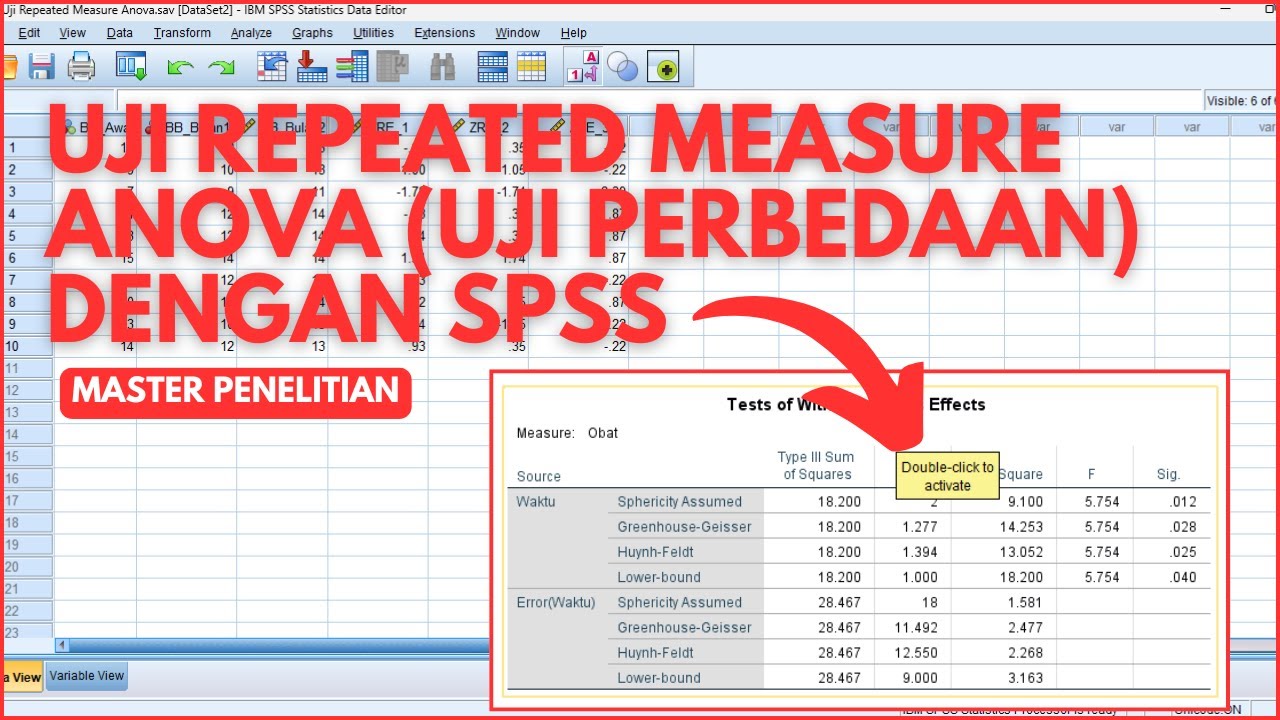Switch to the Data View tab
The image size is (1280, 720).
click(22, 677)
